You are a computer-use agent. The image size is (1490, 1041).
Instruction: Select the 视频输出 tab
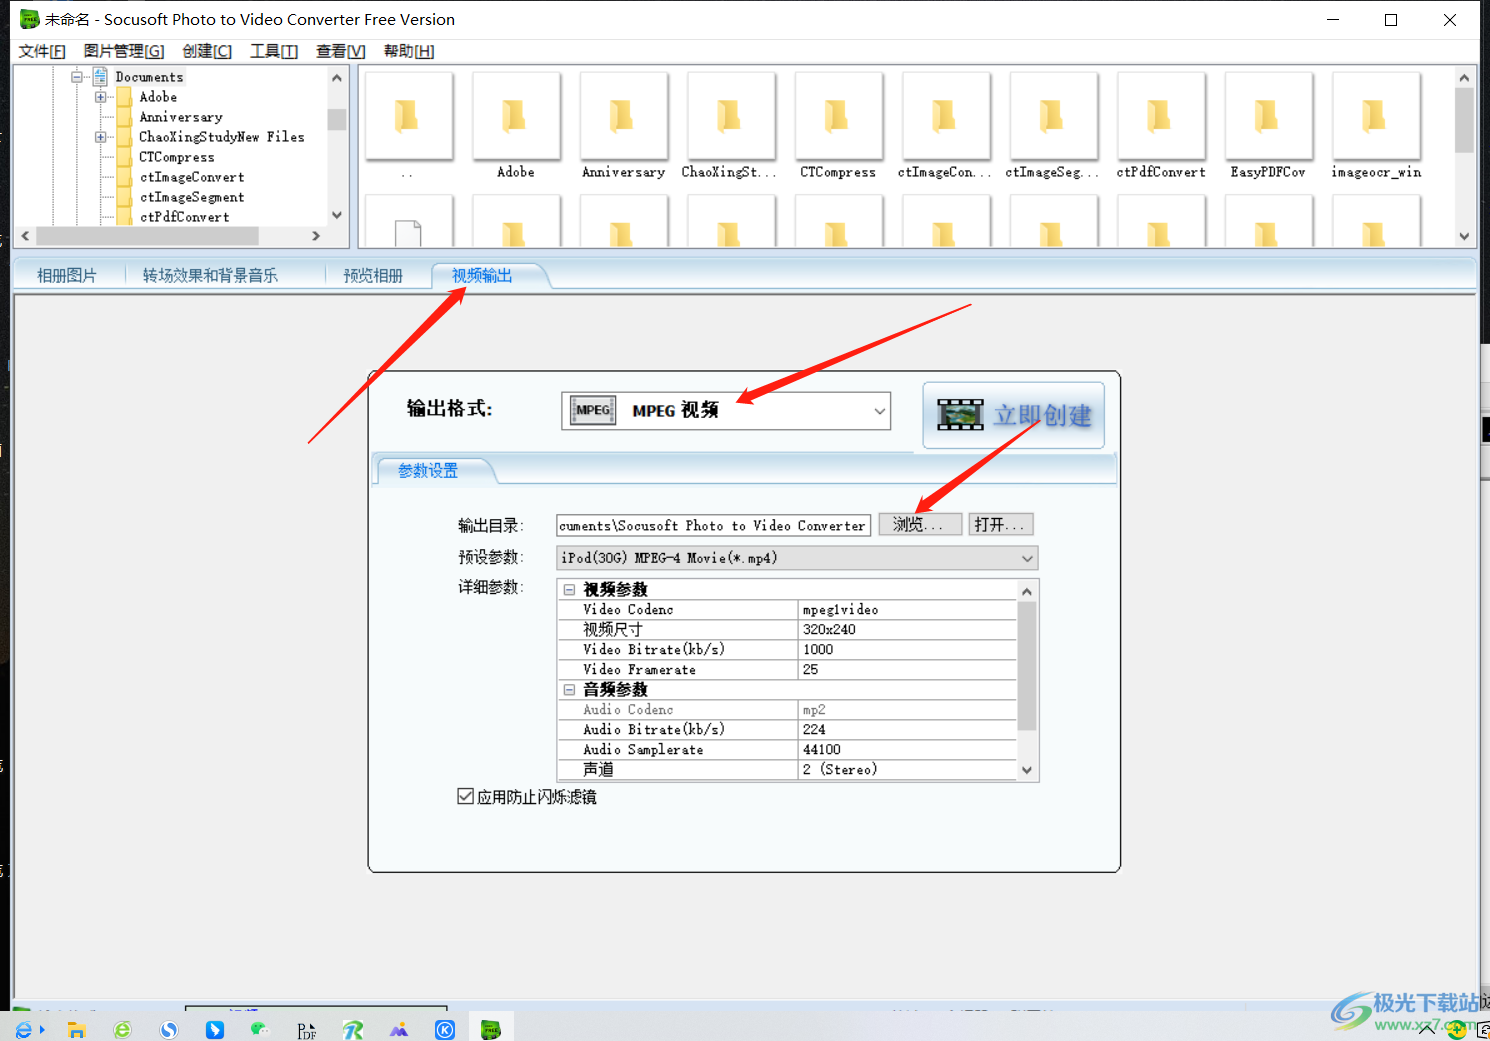point(482,276)
